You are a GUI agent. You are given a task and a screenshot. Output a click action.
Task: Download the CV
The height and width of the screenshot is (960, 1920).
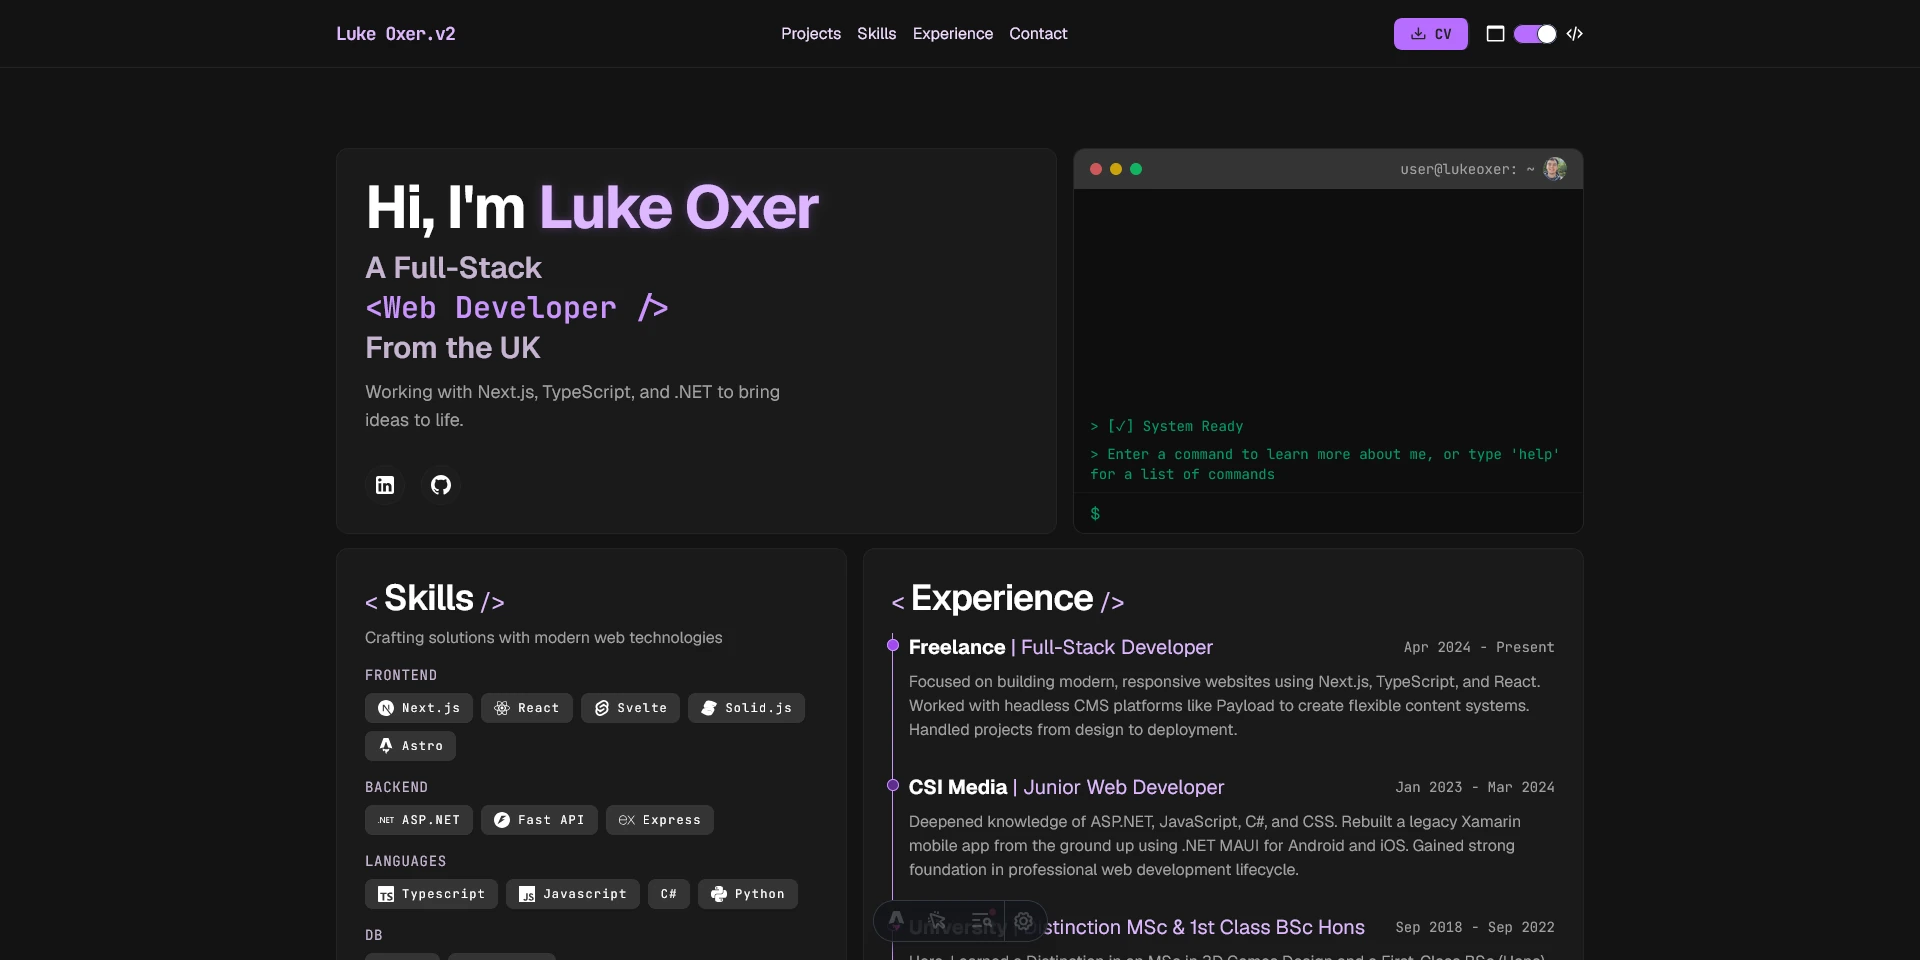pos(1431,34)
